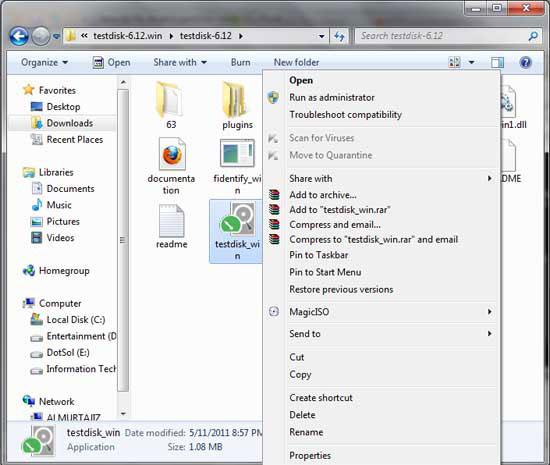The image size is (550, 465).
Task: Open the DotSol (E:) drive
Action: 60,352
